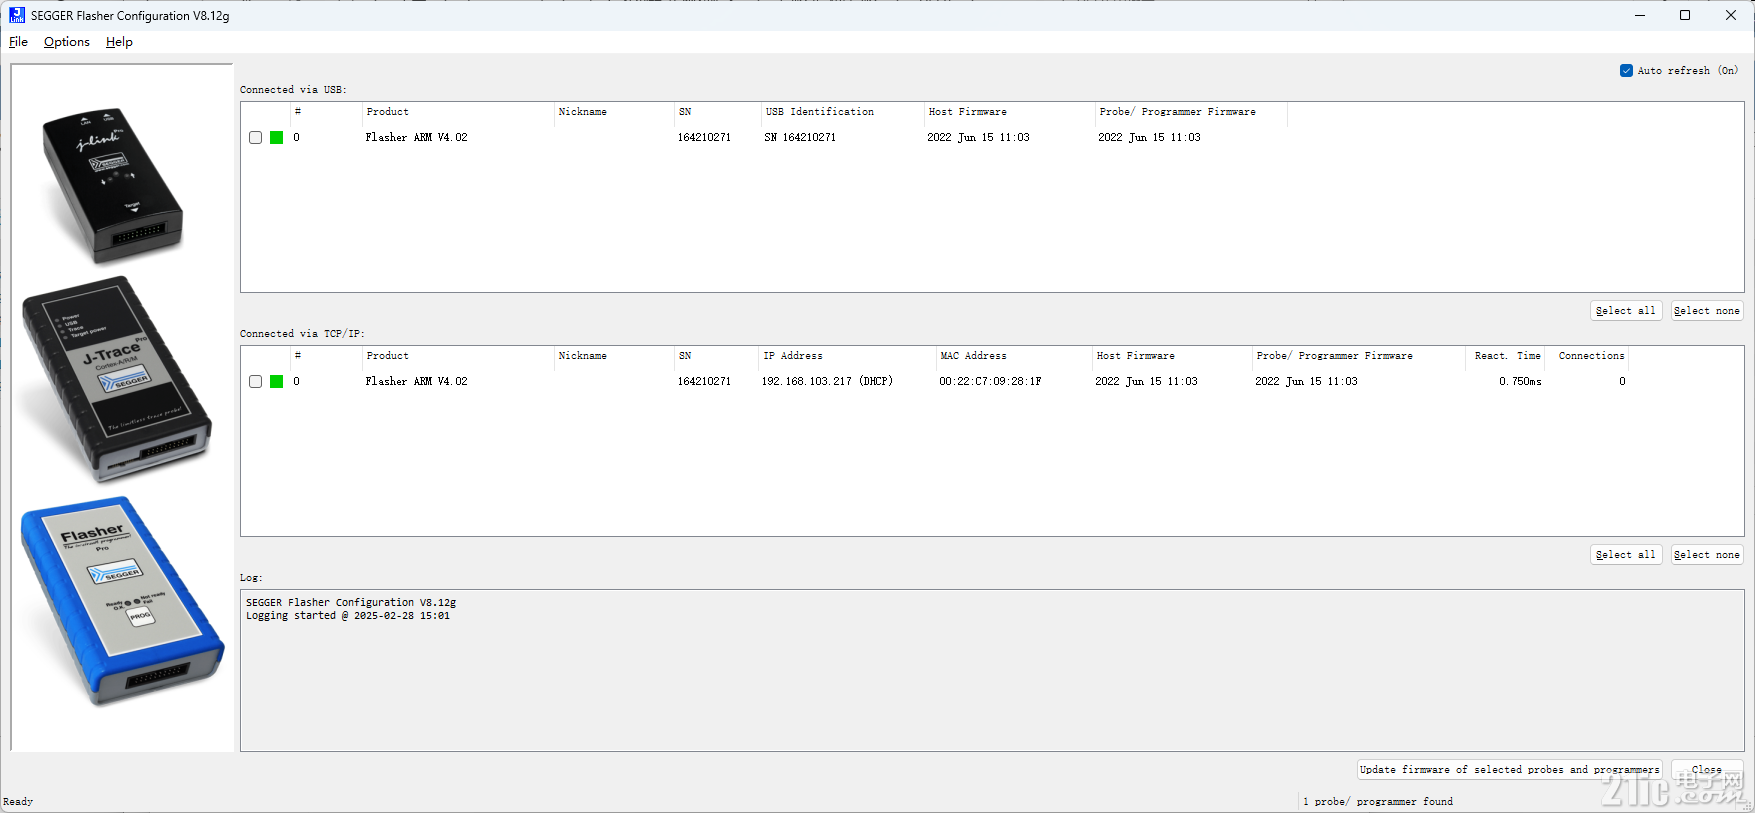Screen dimensions: 1755x813
Task: Click the Product column header in USB table
Action: tap(458, 112)
